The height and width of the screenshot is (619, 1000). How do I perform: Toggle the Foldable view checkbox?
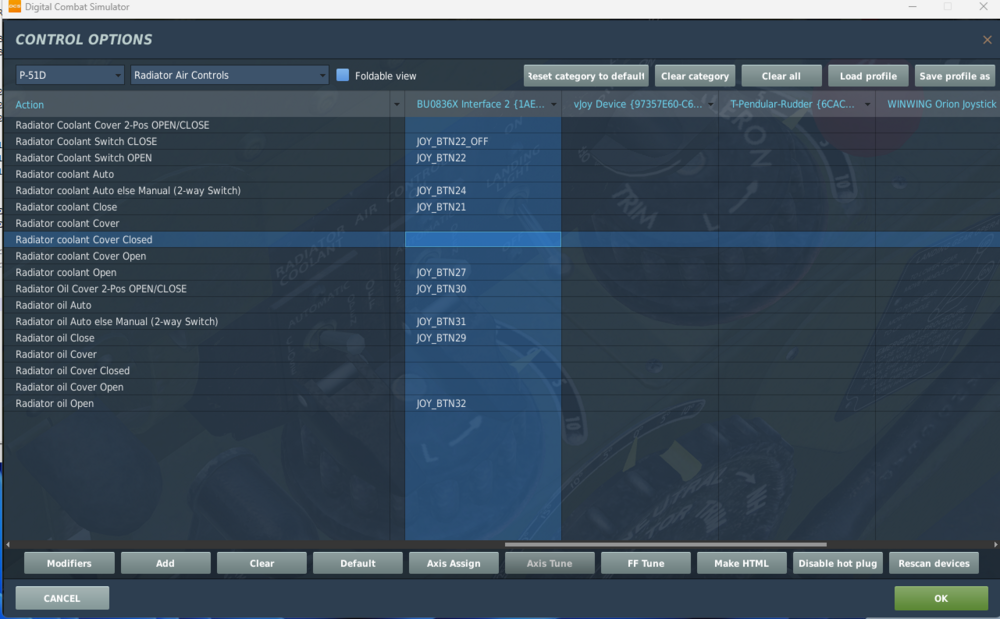342,75
